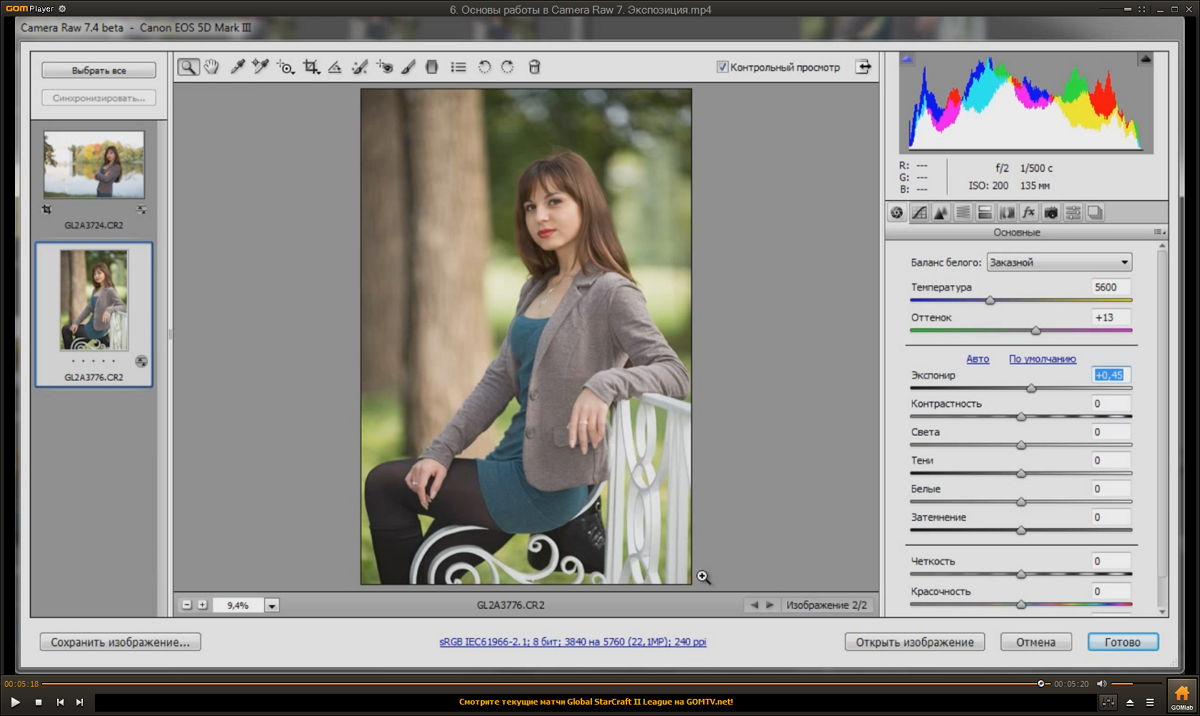Click the Температура slider handle
The height and width of the screenshot is (716, 1200).
coord(990,300)
